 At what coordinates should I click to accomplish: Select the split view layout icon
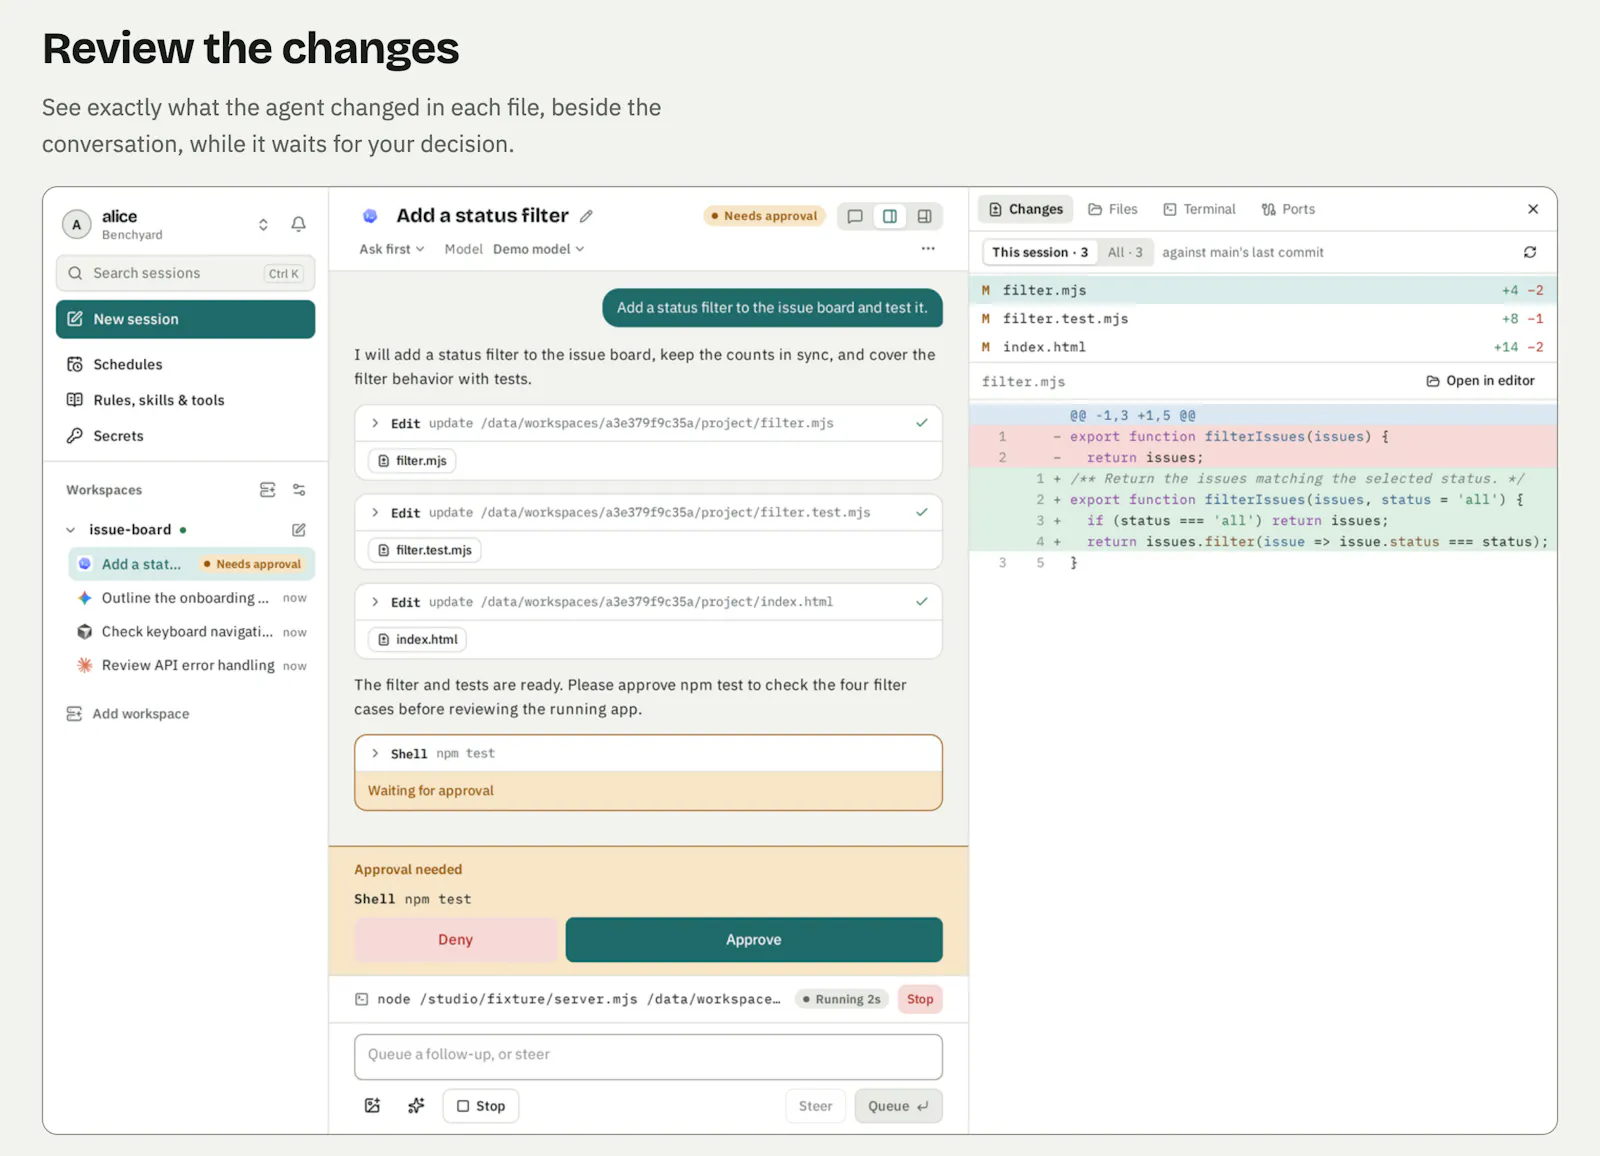click(x=890, y=216)
